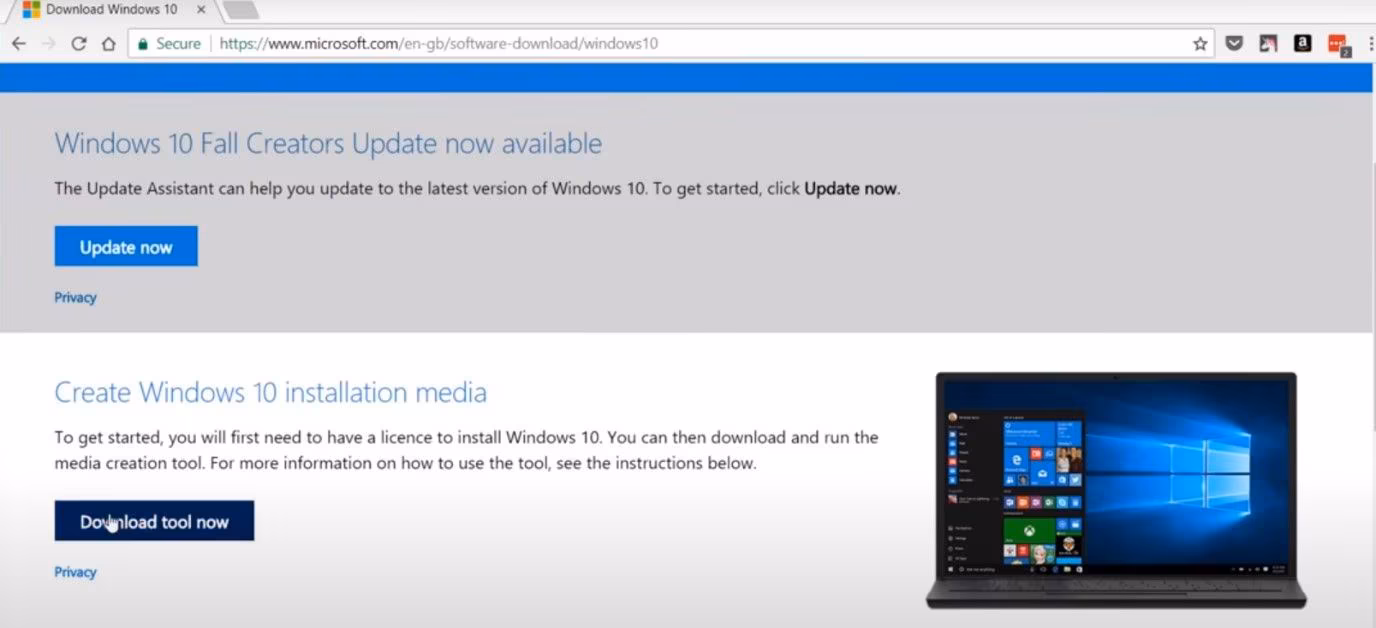Go back with the browser back arrow

pyautogui.click(x=19, y=44)
